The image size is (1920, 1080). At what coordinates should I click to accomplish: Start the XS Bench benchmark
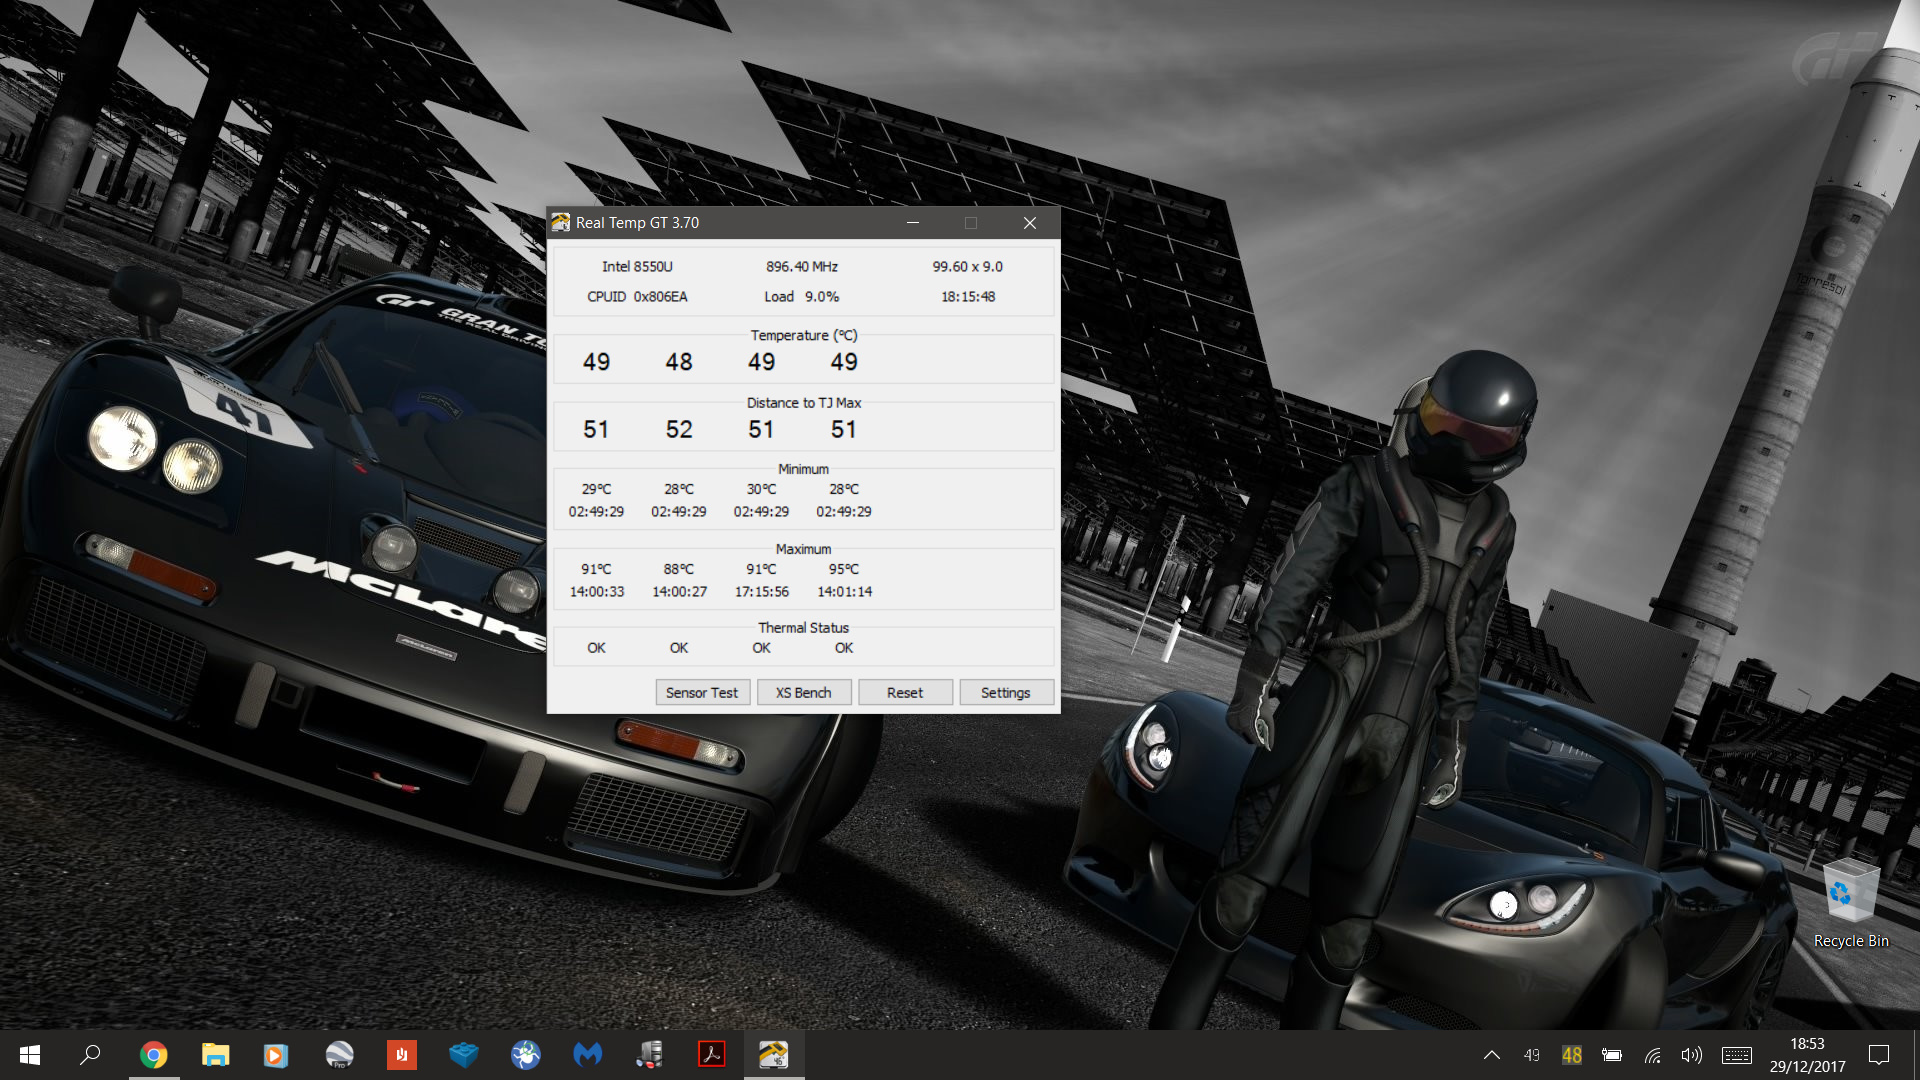[x=803, y=692]
